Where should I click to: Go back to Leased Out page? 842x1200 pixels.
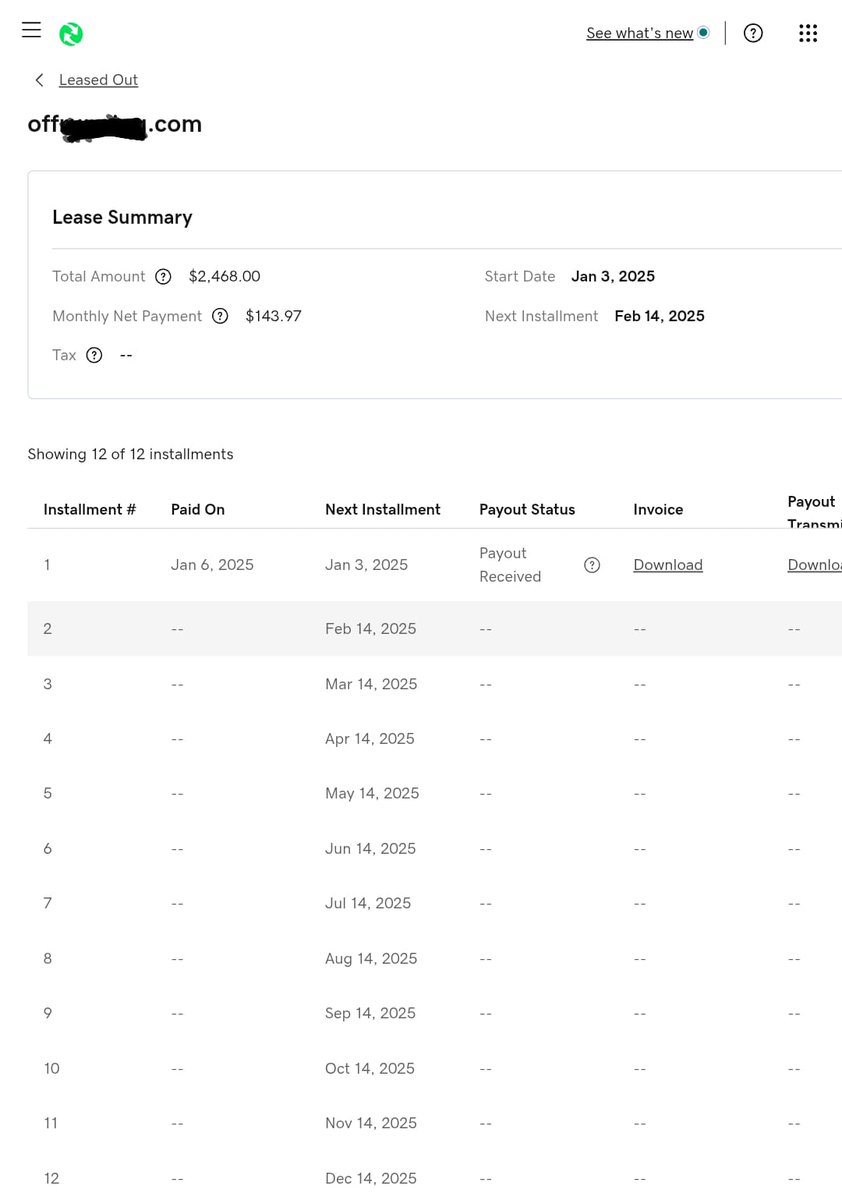pos(98,80)
